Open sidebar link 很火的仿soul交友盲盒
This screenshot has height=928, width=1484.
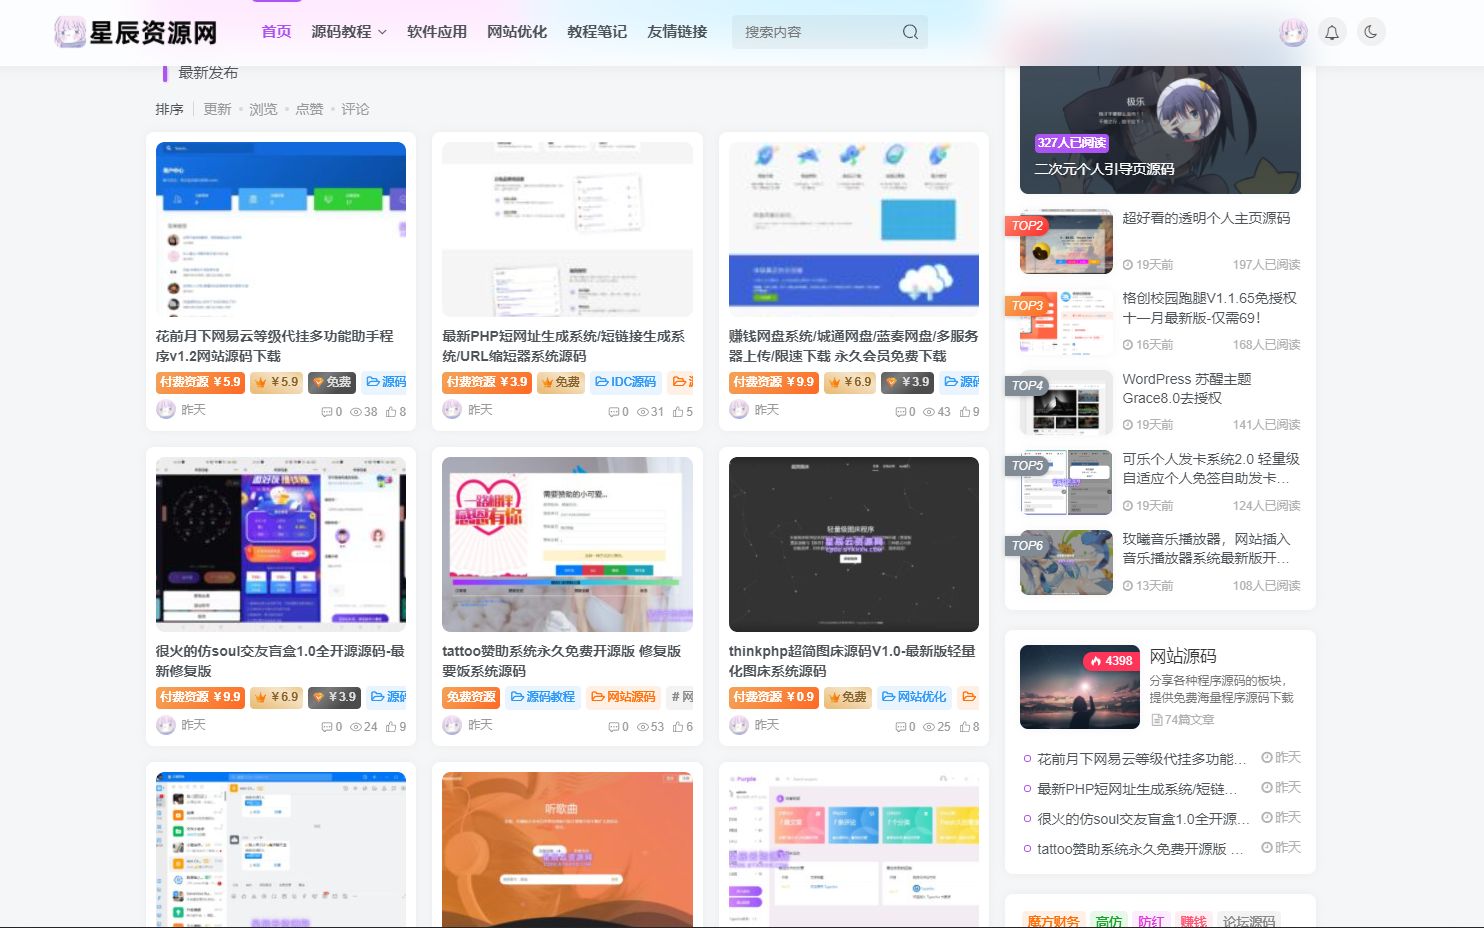[x=1143, y=819]
